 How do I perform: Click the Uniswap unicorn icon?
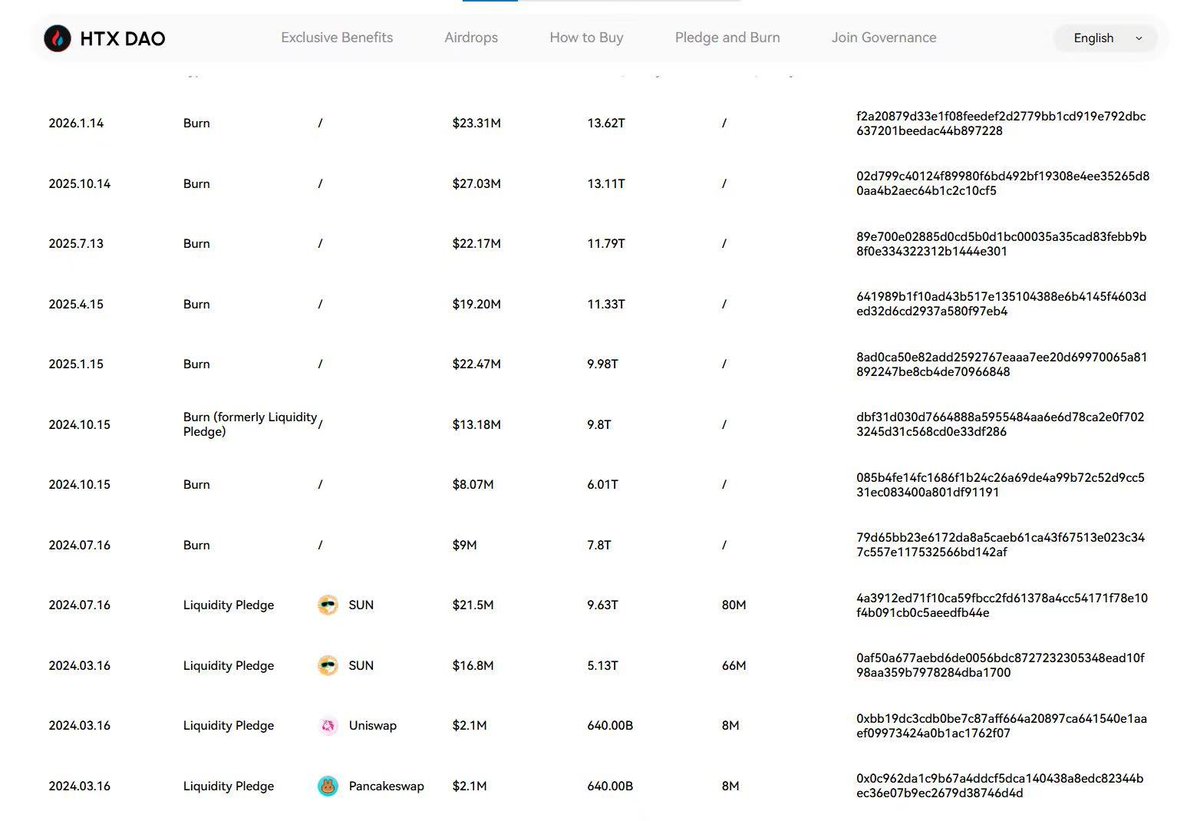coord(328,726)
